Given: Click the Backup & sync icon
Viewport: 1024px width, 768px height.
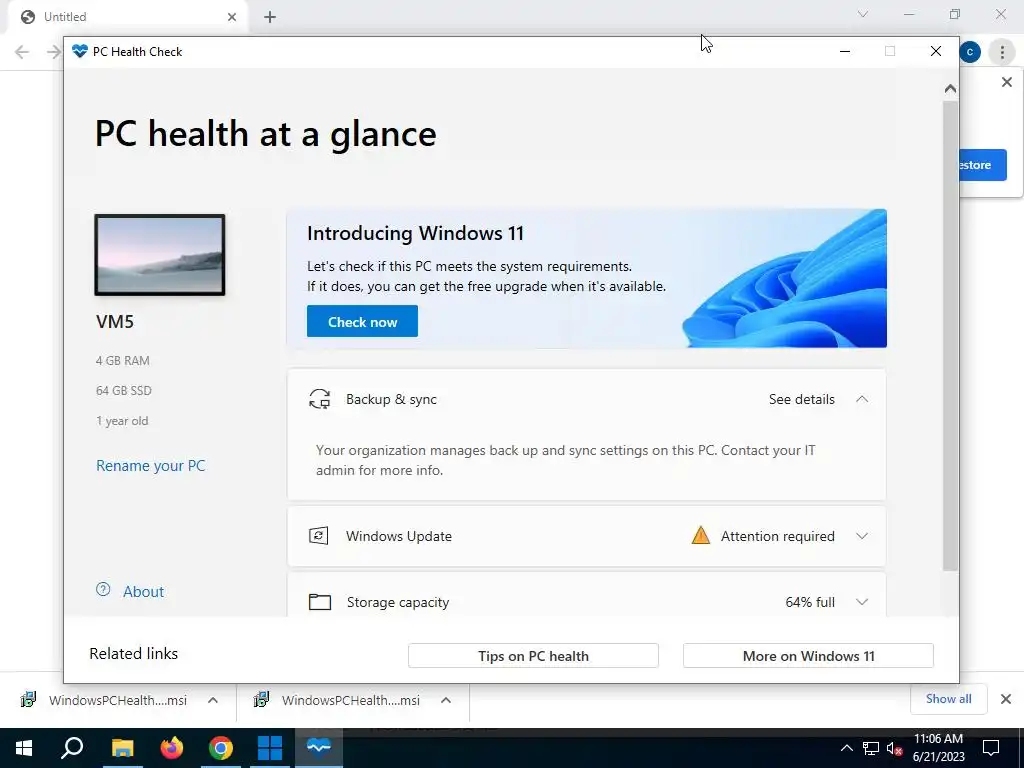Looking at the screenshot, I should point(319,399).
